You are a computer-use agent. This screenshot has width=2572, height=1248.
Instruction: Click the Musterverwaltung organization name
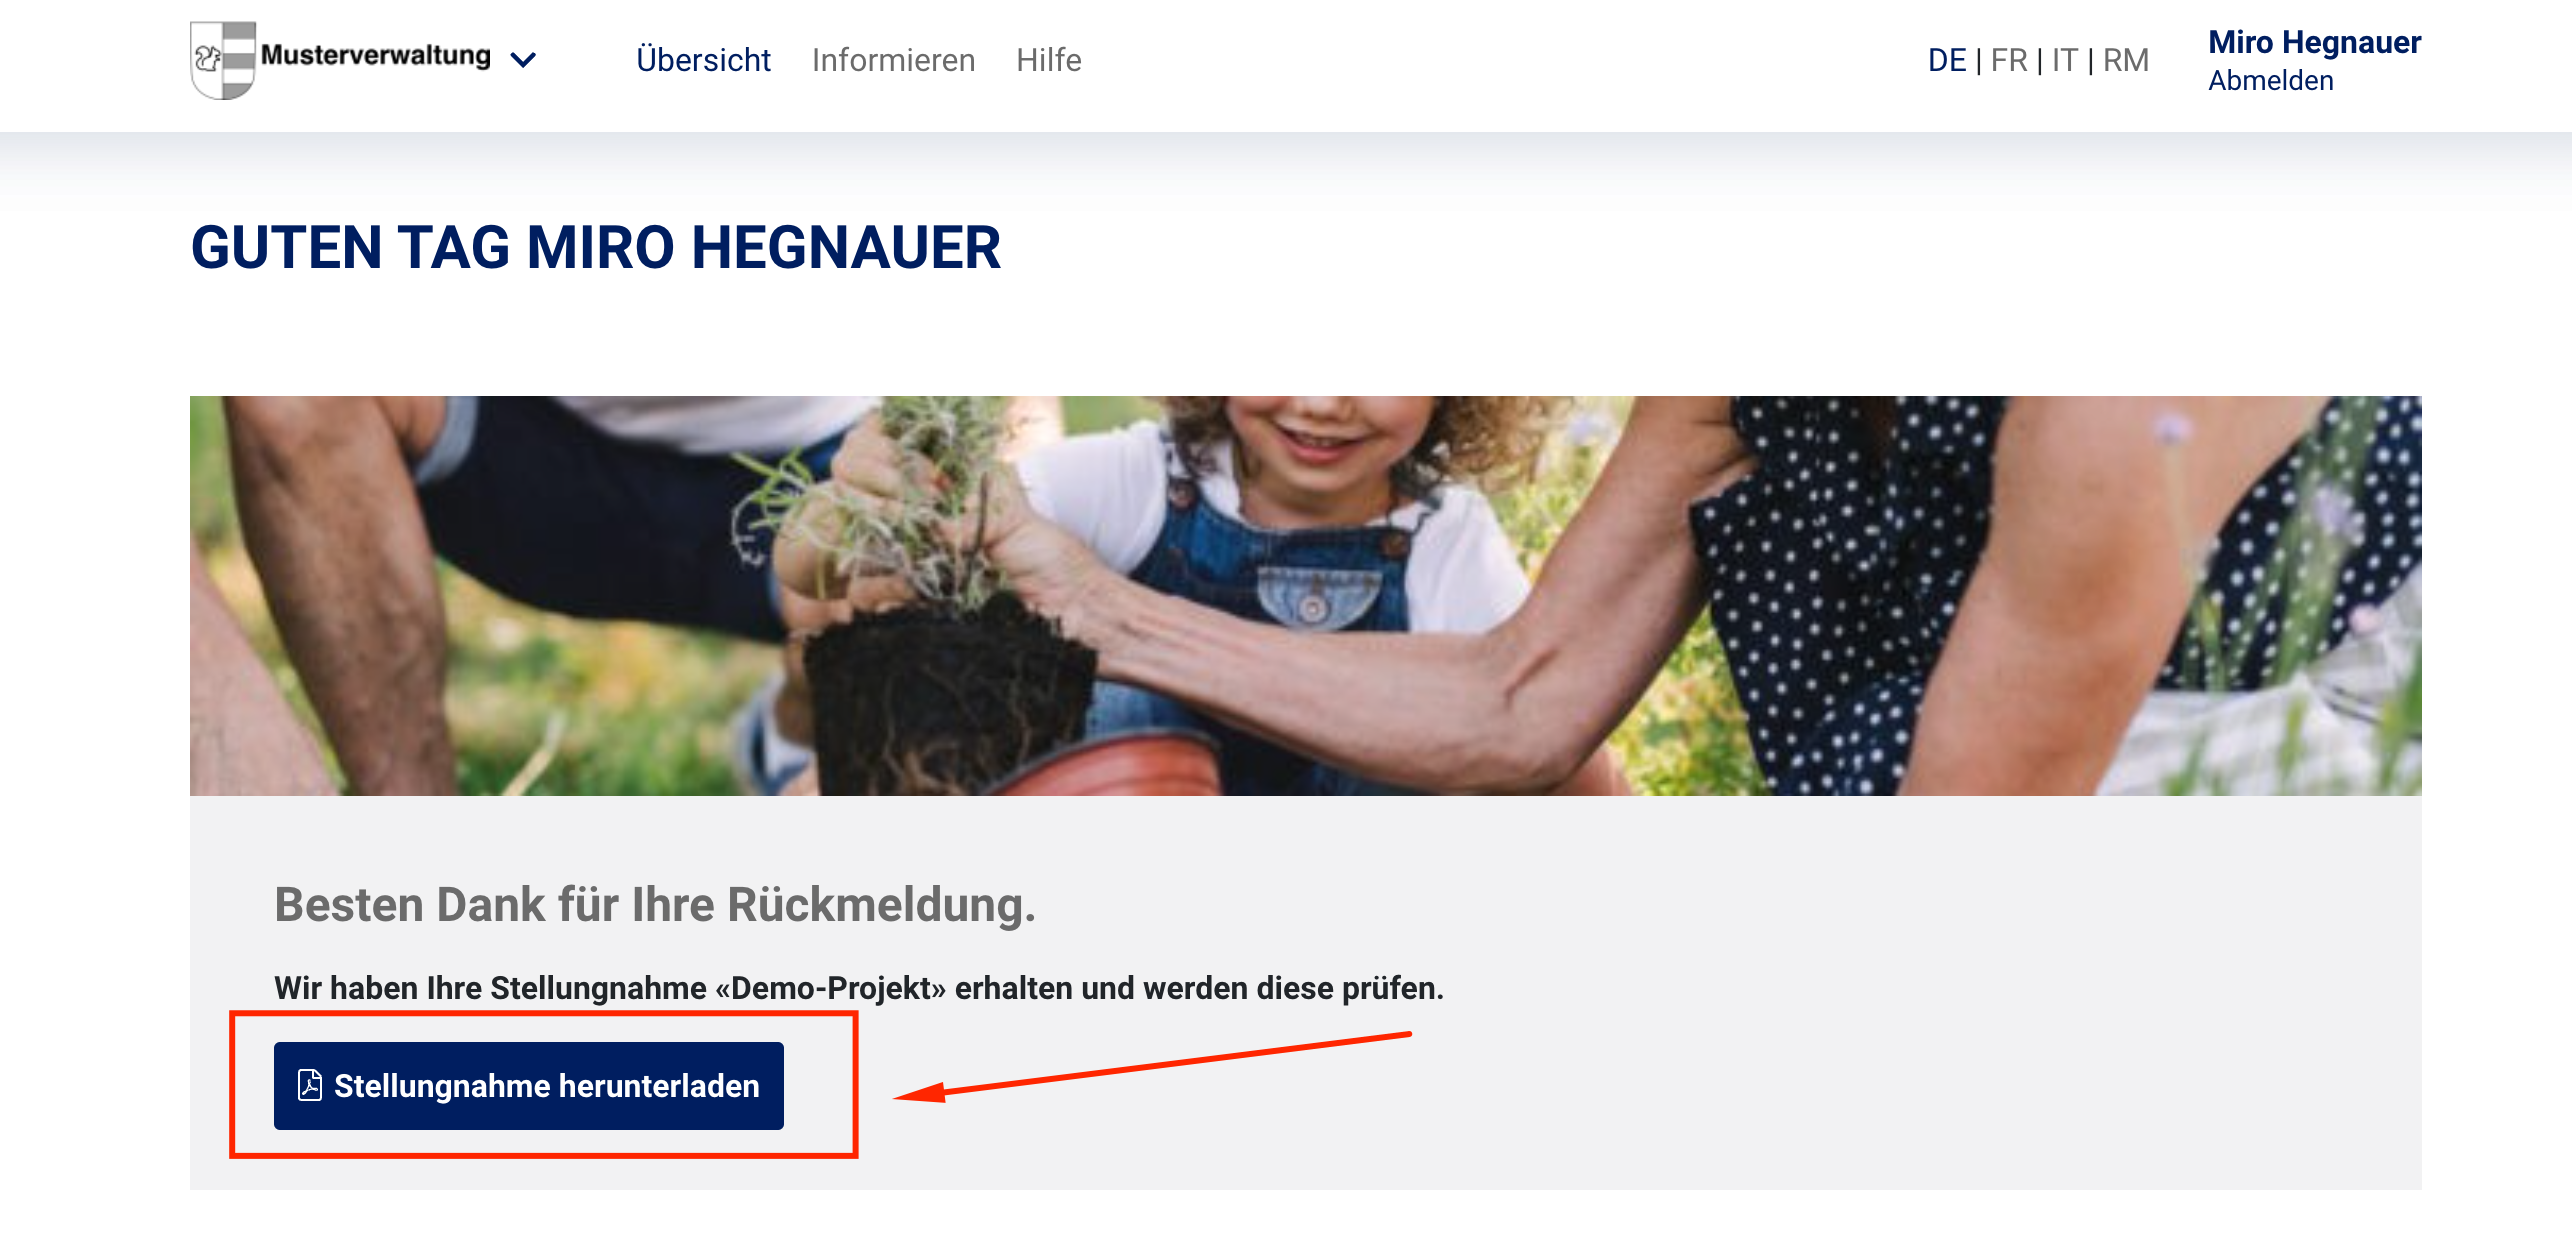[x=375, y=55]
